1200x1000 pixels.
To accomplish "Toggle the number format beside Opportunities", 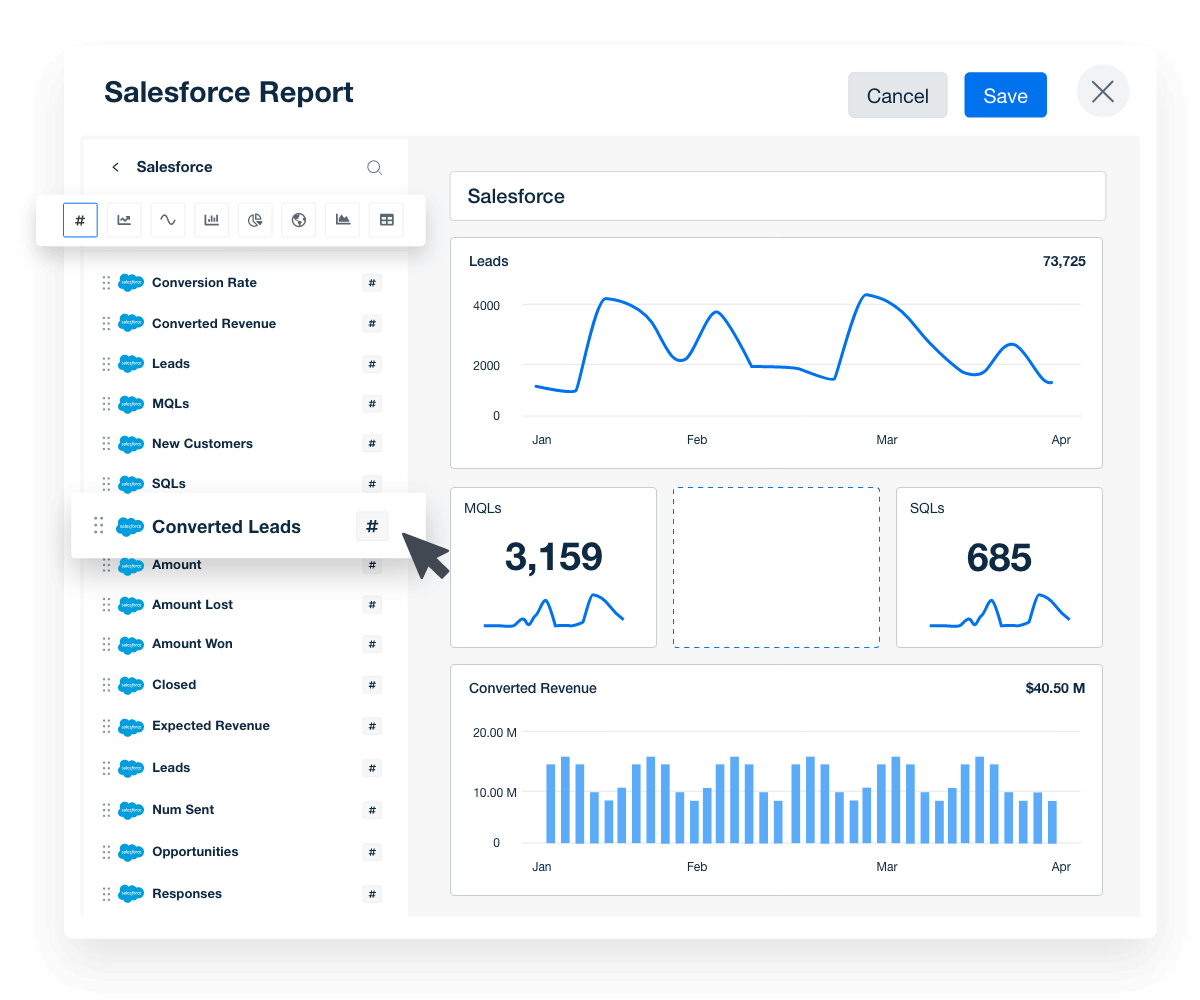I will coord(372,851).
